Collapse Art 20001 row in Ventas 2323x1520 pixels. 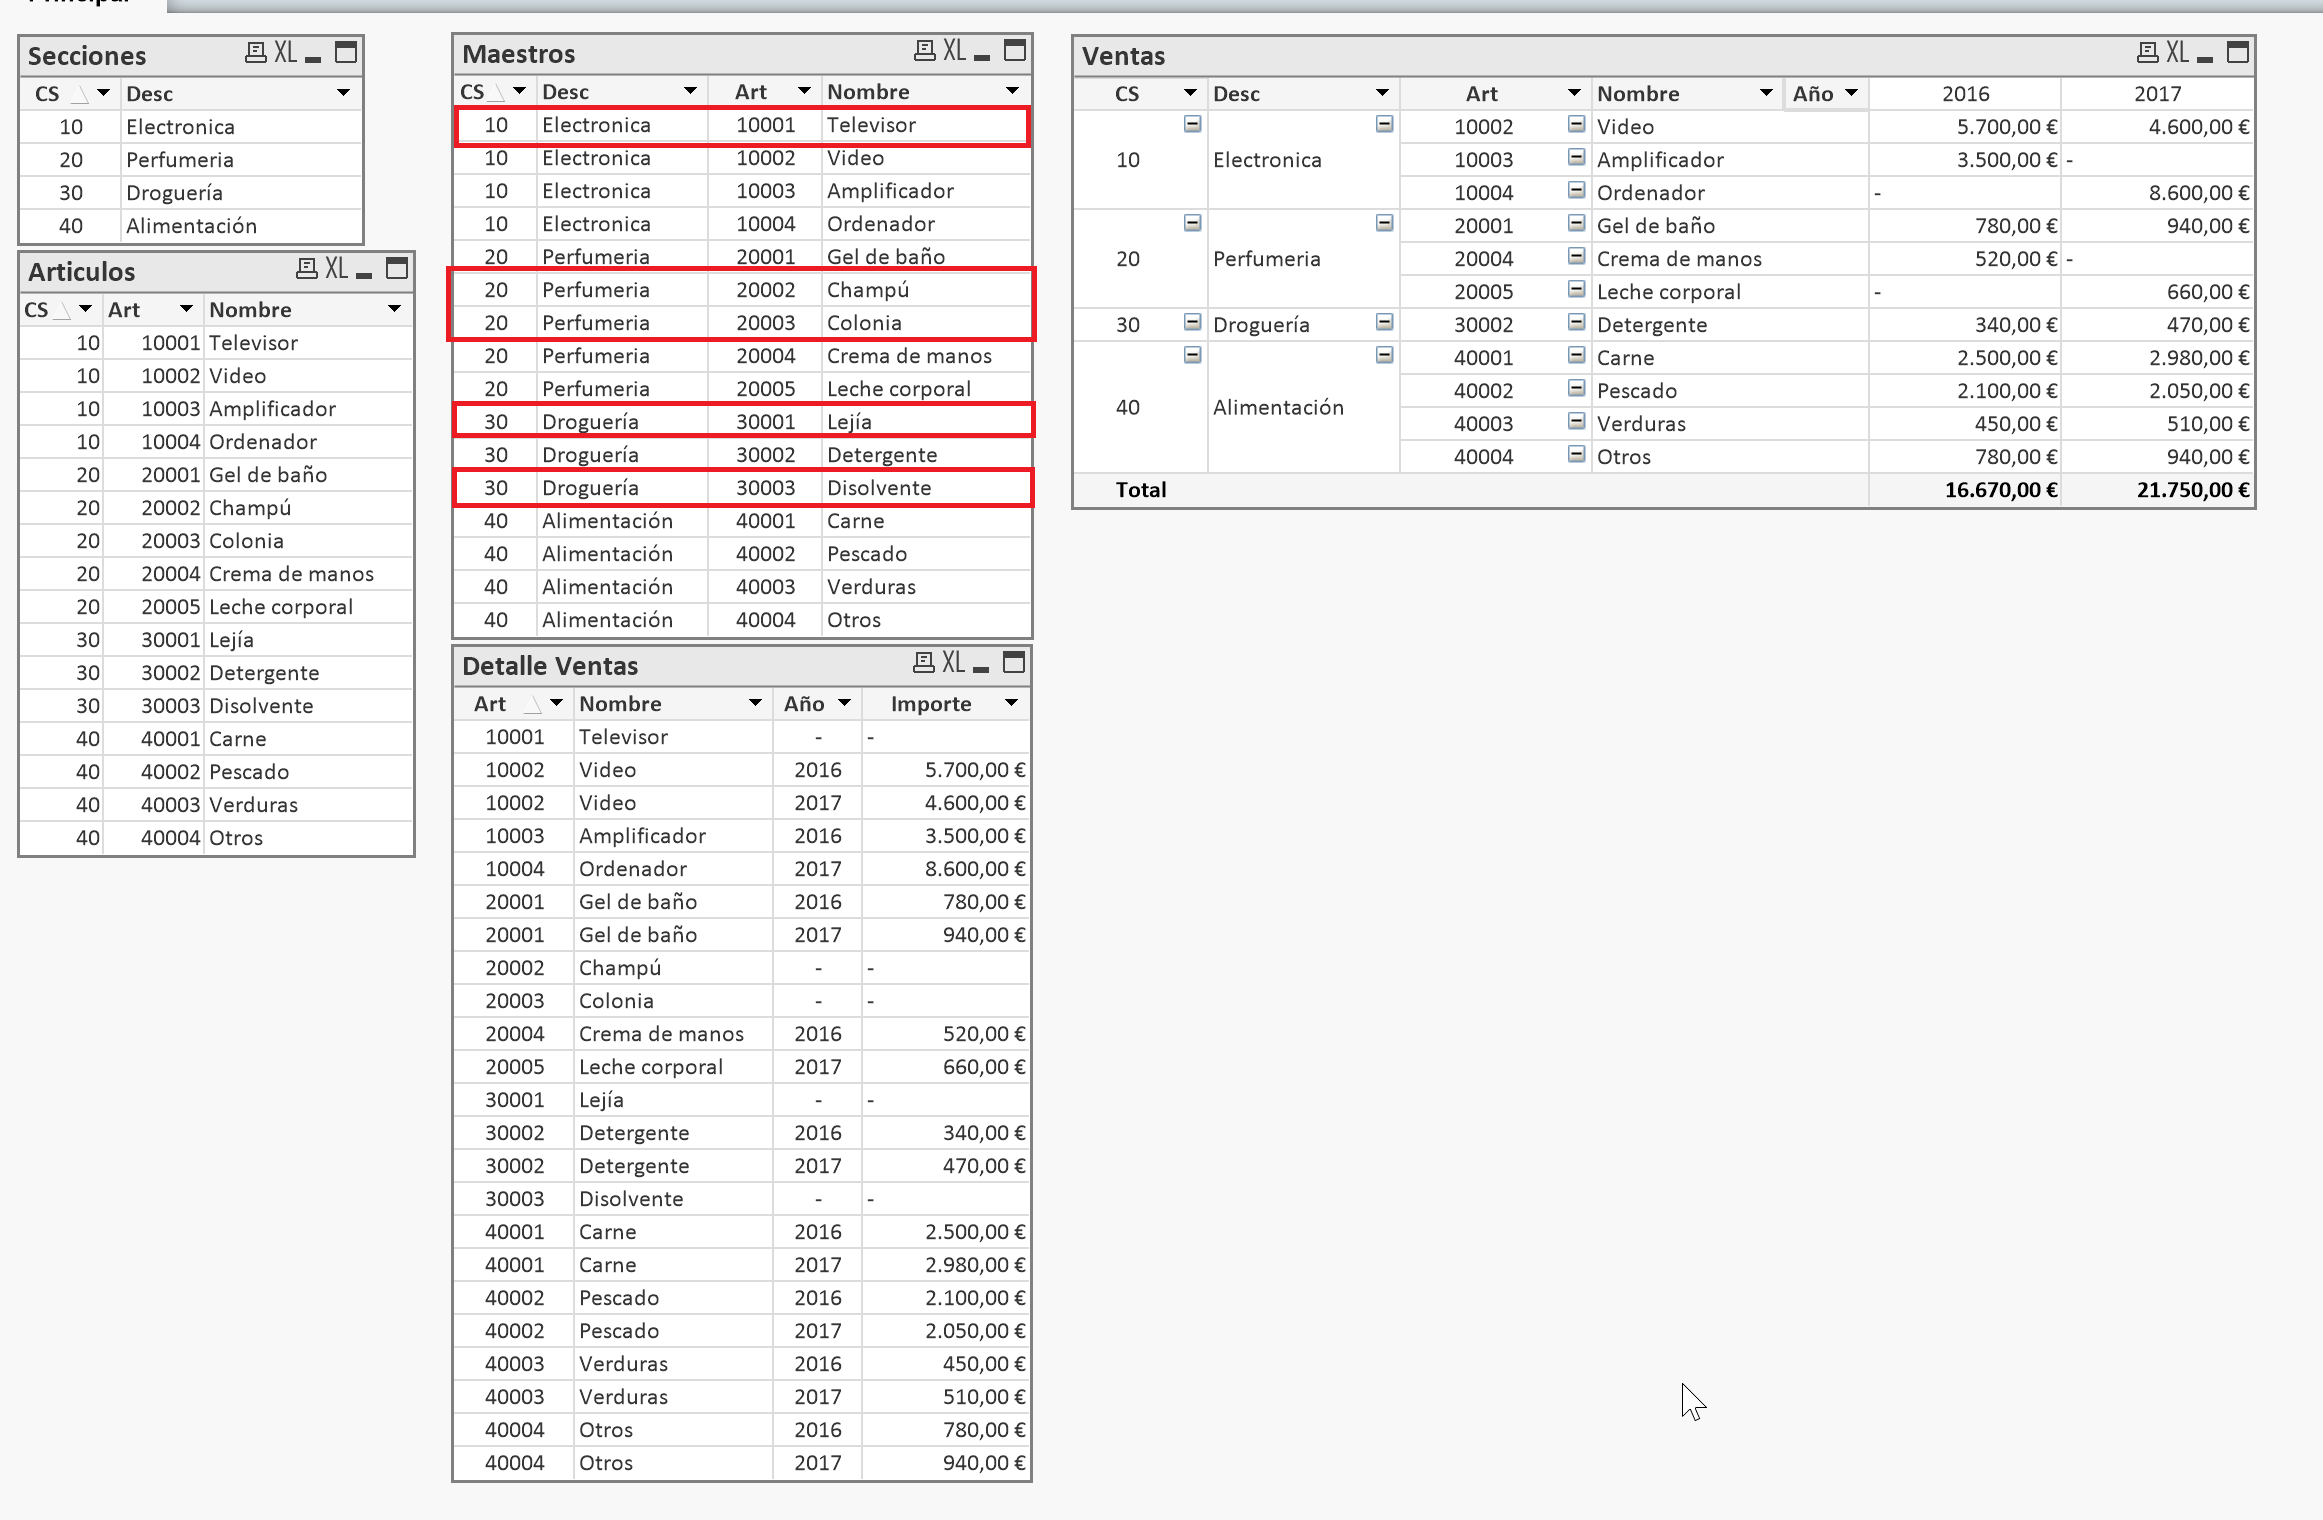(1576, 223)
